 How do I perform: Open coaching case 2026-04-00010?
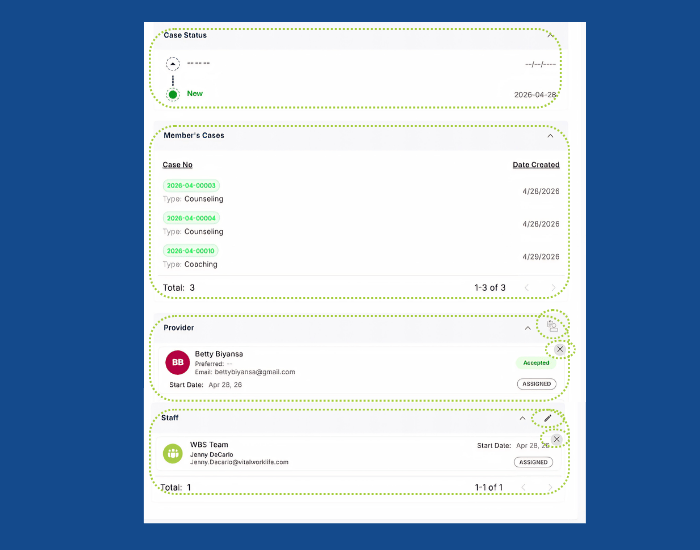[x=191, y=250]
